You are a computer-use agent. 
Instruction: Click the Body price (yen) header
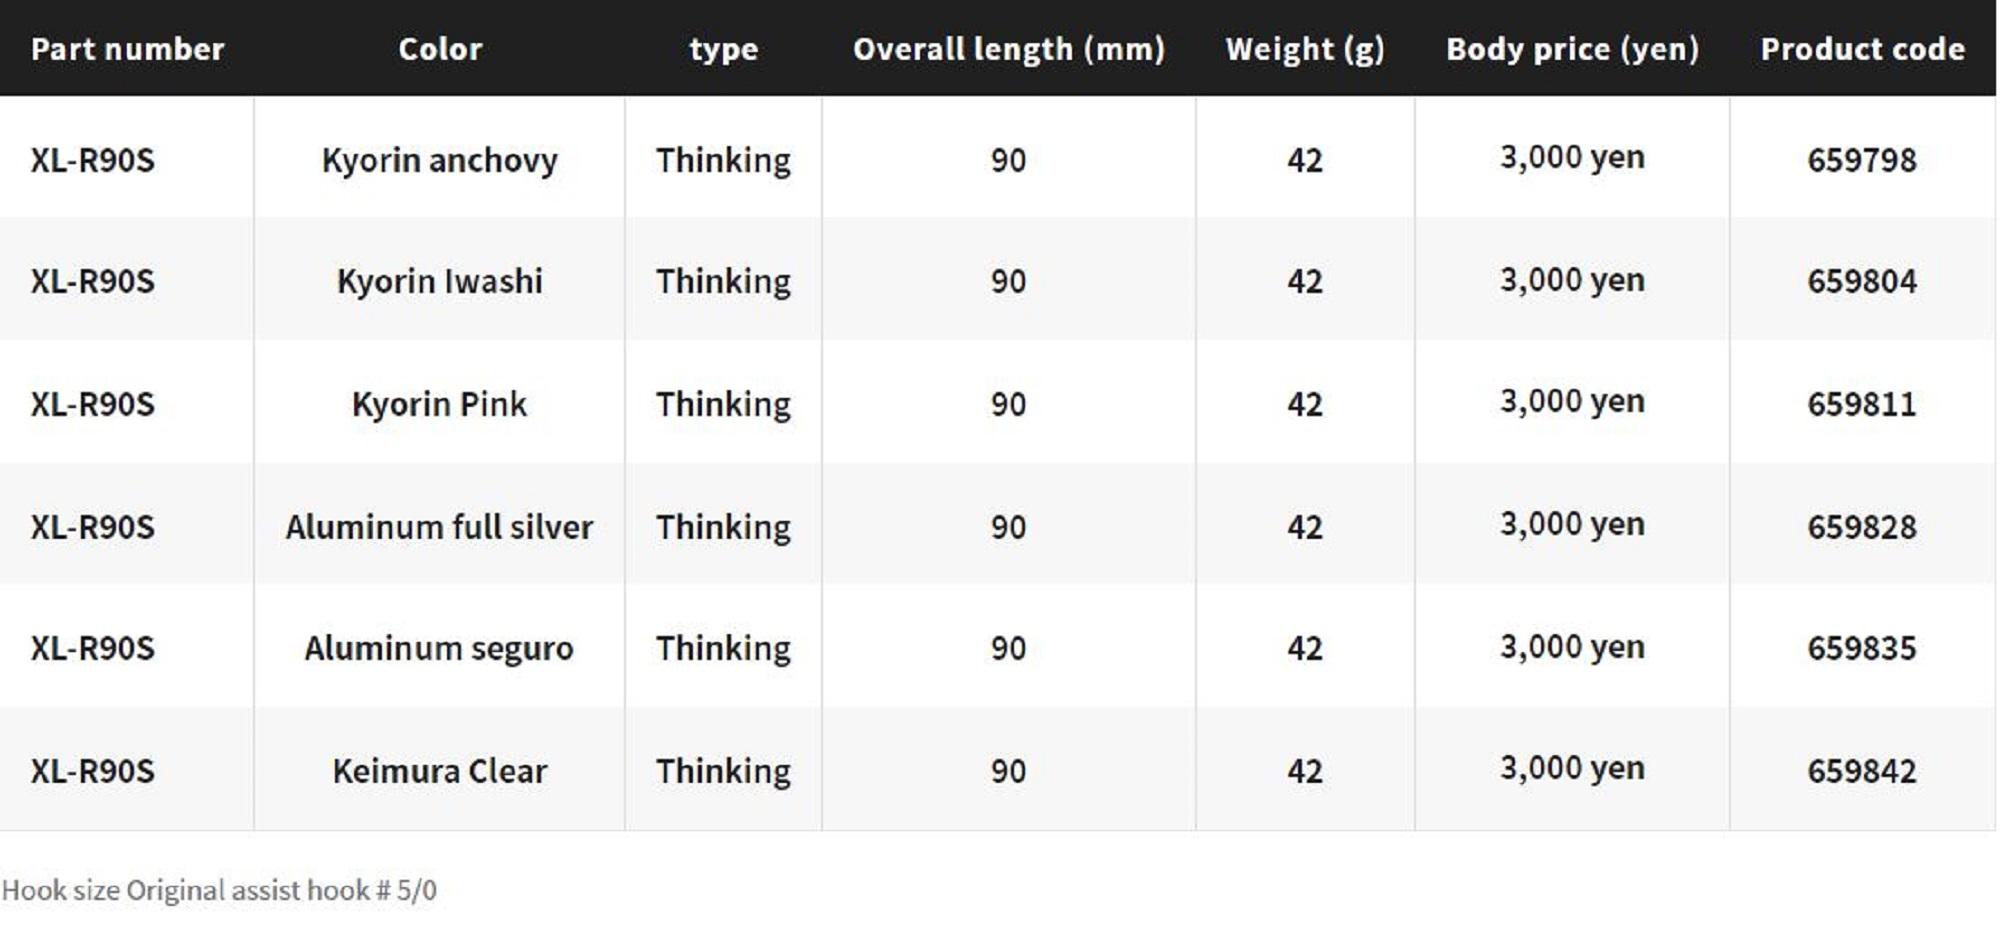click(x=1571, y=49)
